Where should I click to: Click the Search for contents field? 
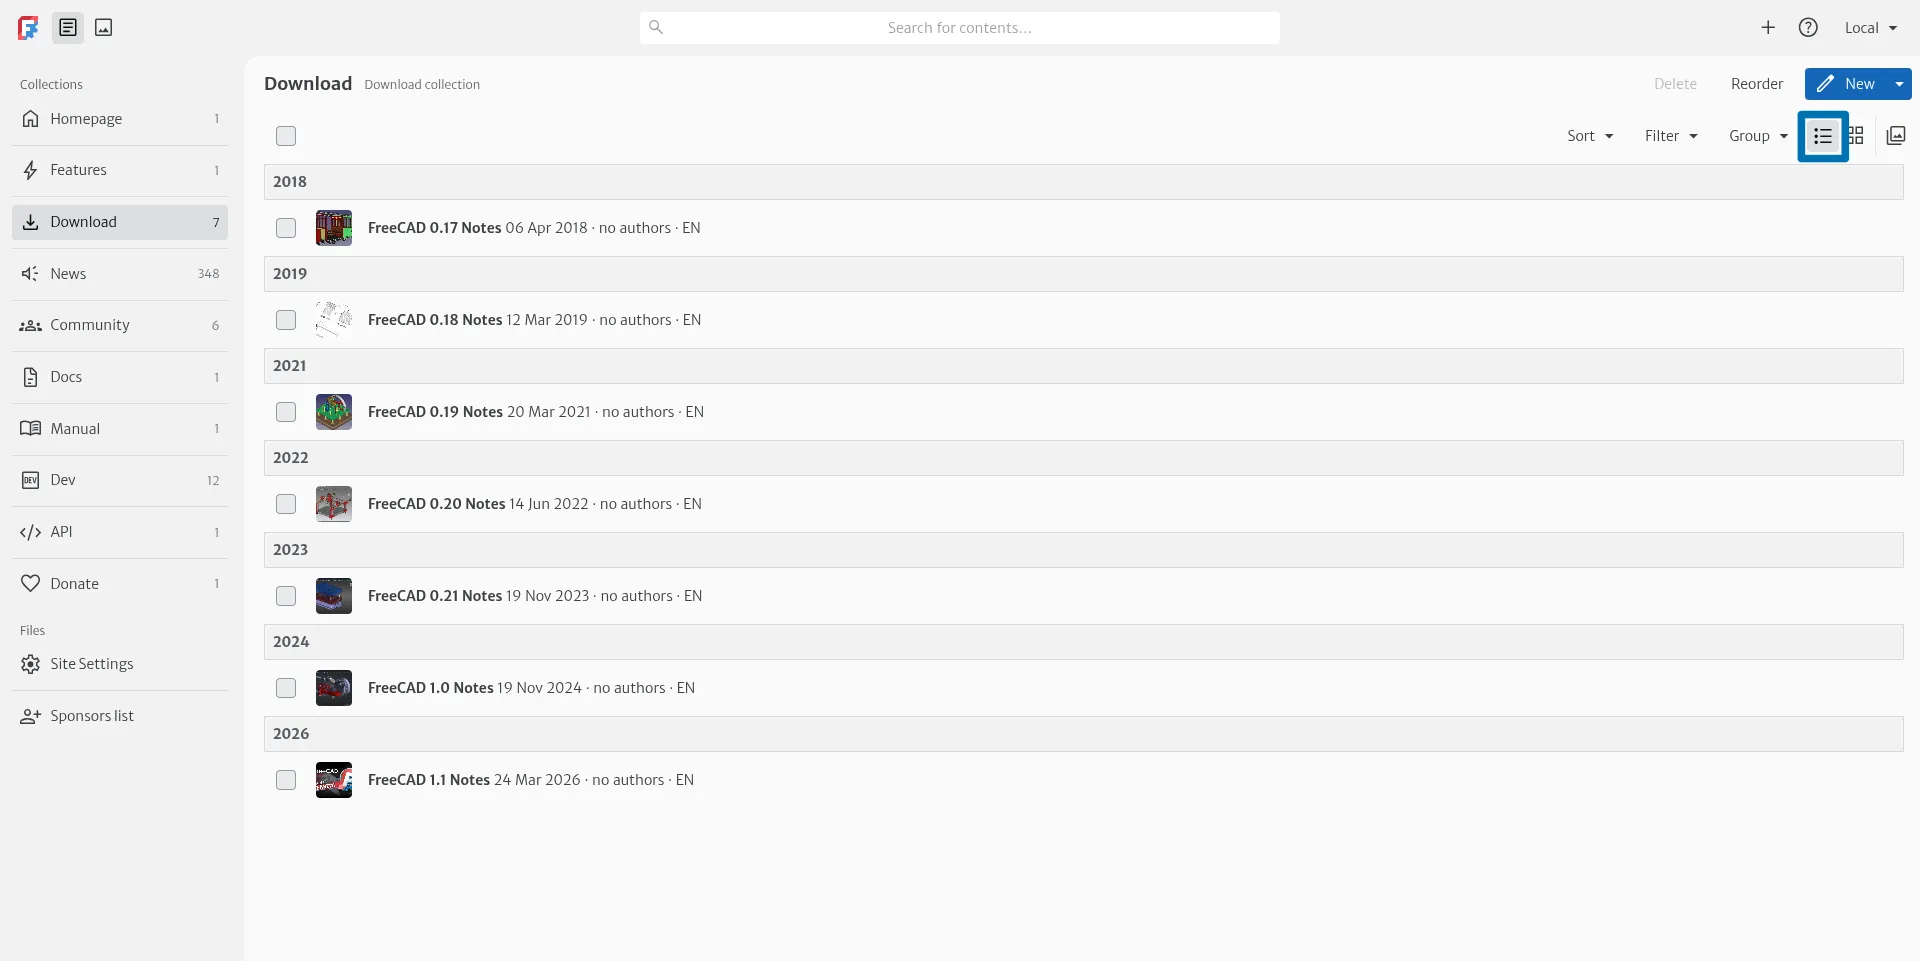point(960,28)
